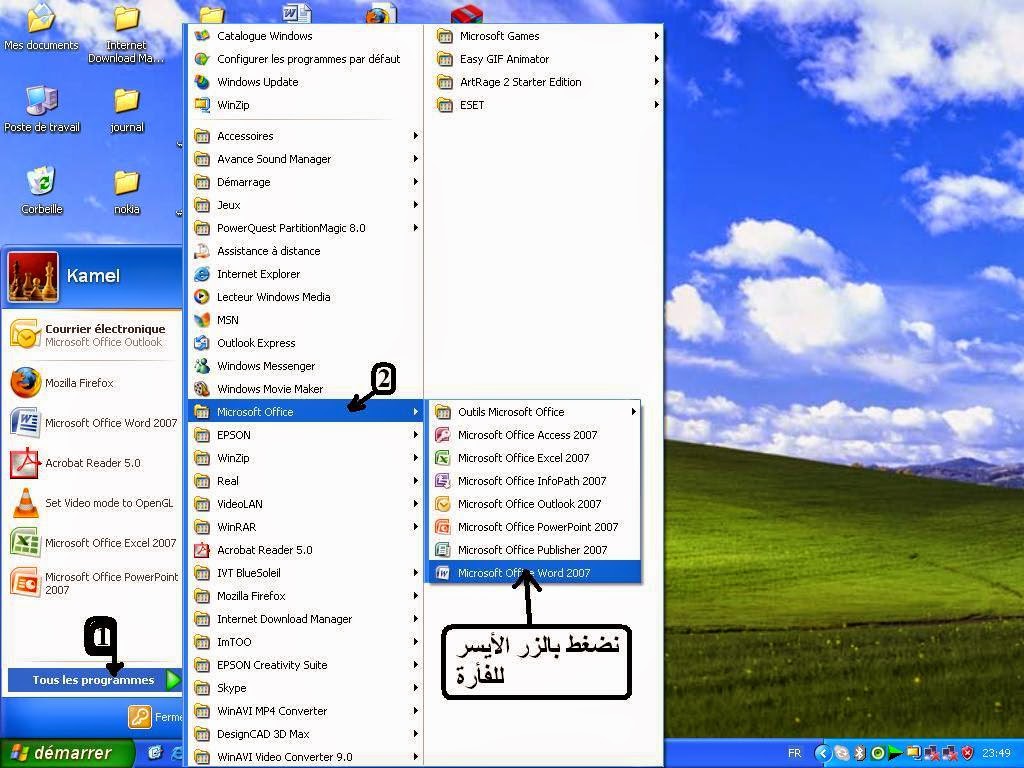This screenshot has width=1024, height=768.
Task: Expand the ESET submenu arrow
Action: point(656,104)
